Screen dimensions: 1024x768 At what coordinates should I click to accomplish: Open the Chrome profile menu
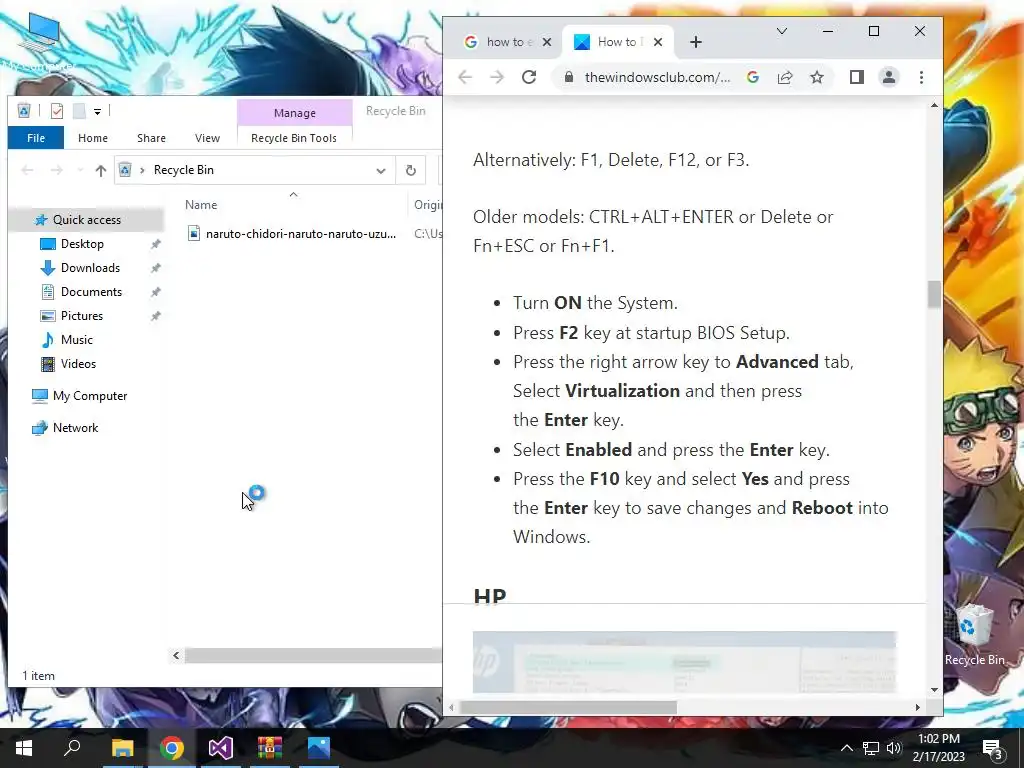889,77
